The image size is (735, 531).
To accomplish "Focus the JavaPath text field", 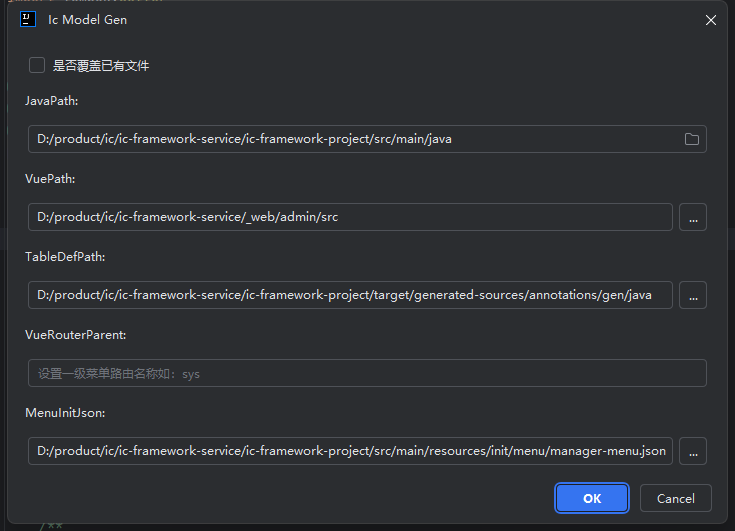I will click(350, 139).
